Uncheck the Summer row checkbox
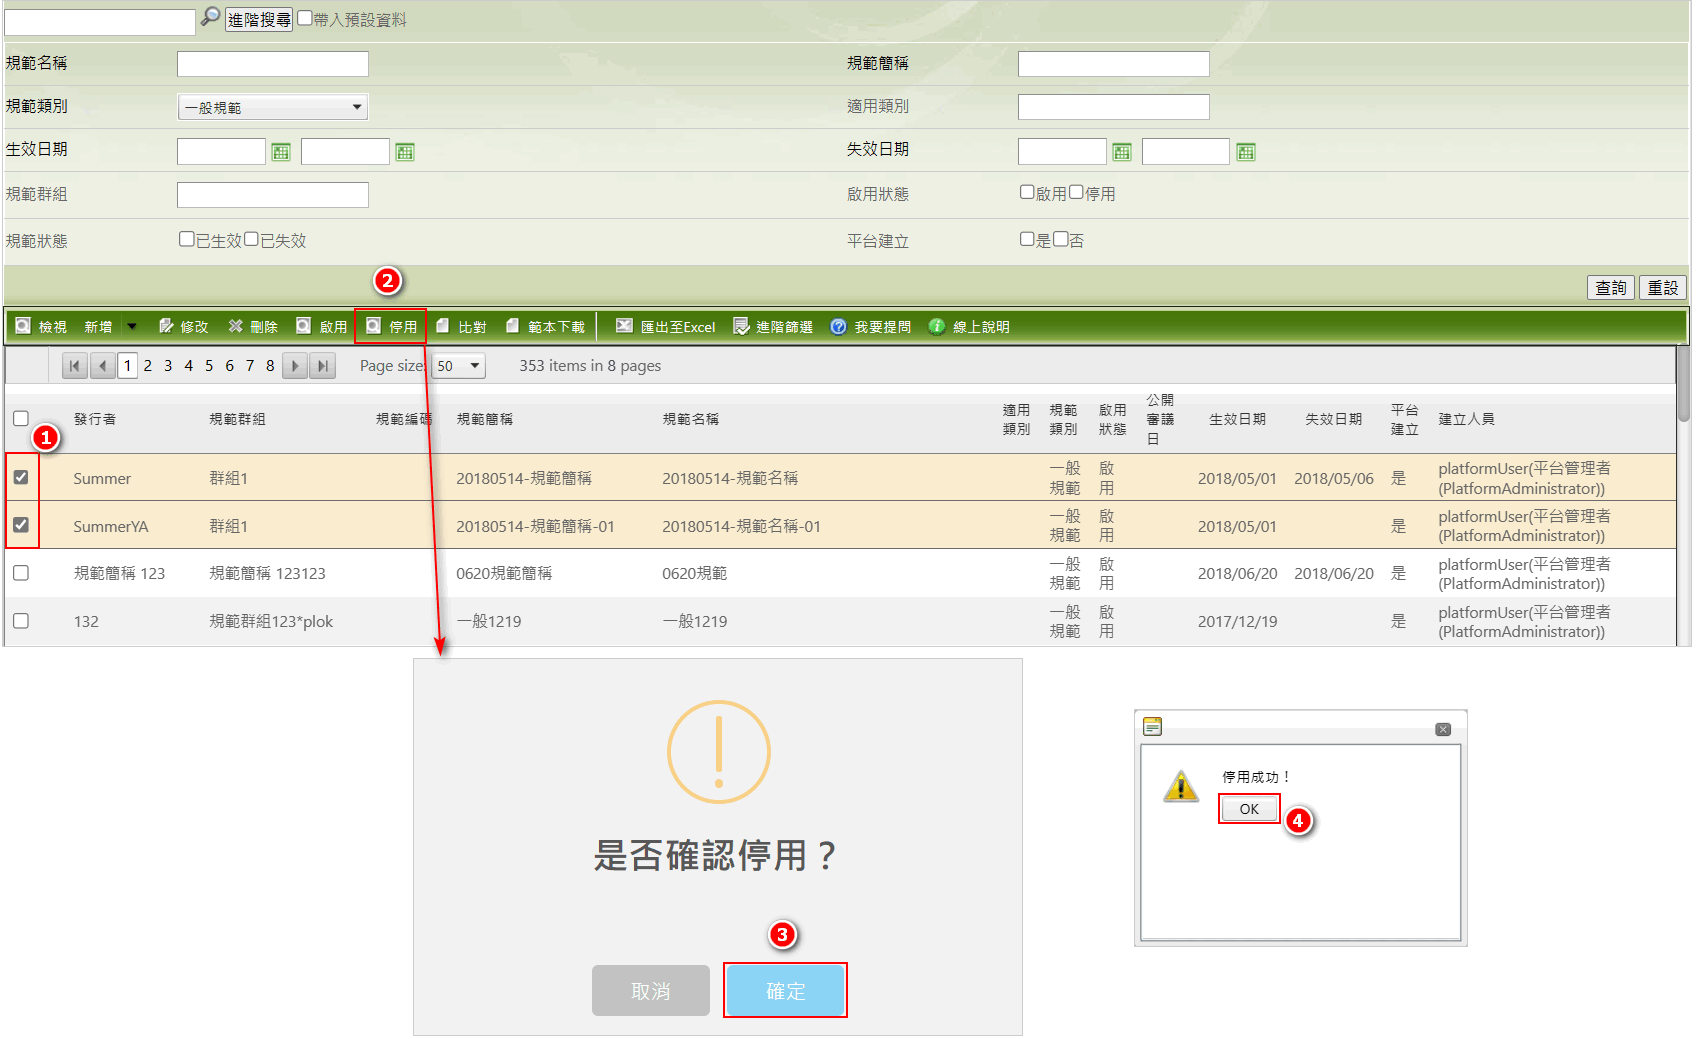 pyautogui.click(x=21, y=477)
